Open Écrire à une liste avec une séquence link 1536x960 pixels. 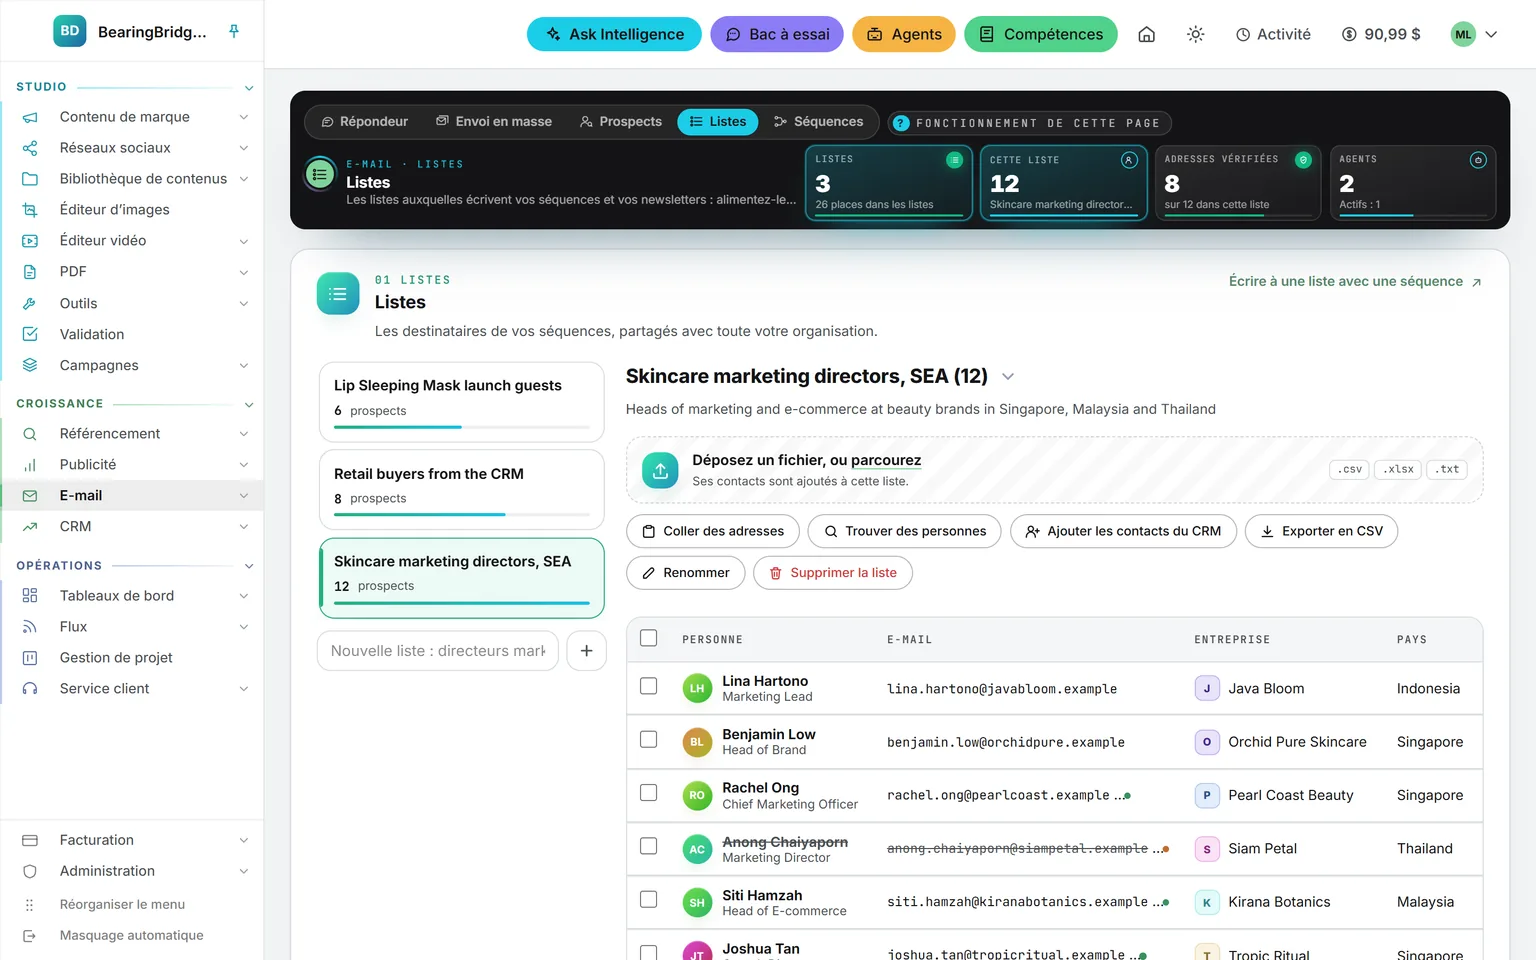coord(1355,282)
